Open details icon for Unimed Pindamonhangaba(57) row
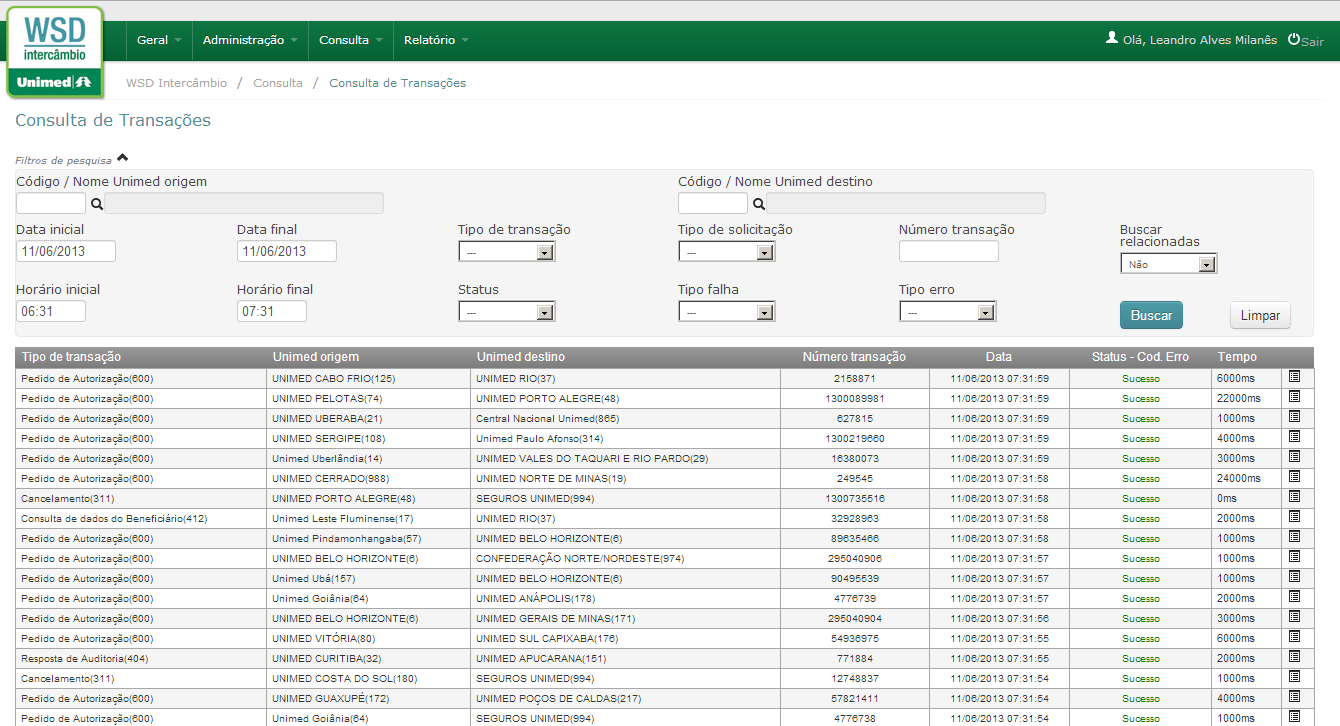 click(x=1294, y=537)
